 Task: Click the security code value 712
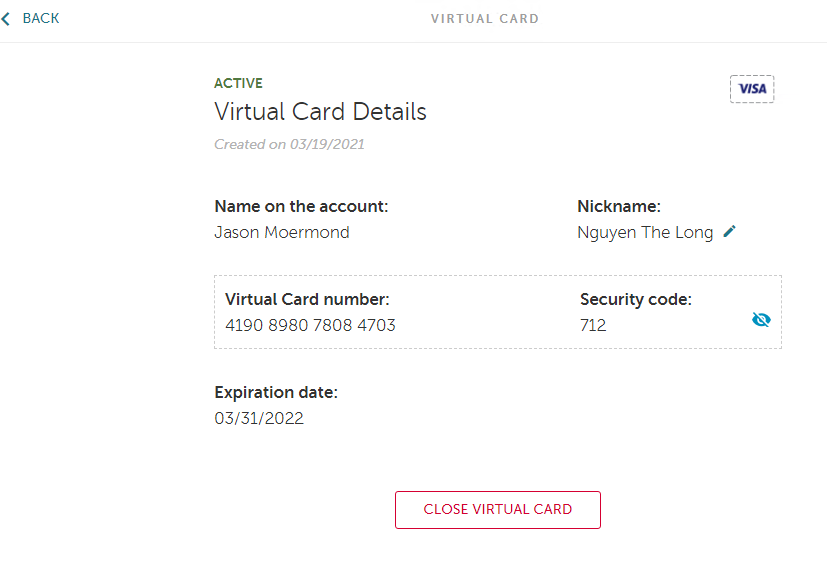click(x=593, y=325)
